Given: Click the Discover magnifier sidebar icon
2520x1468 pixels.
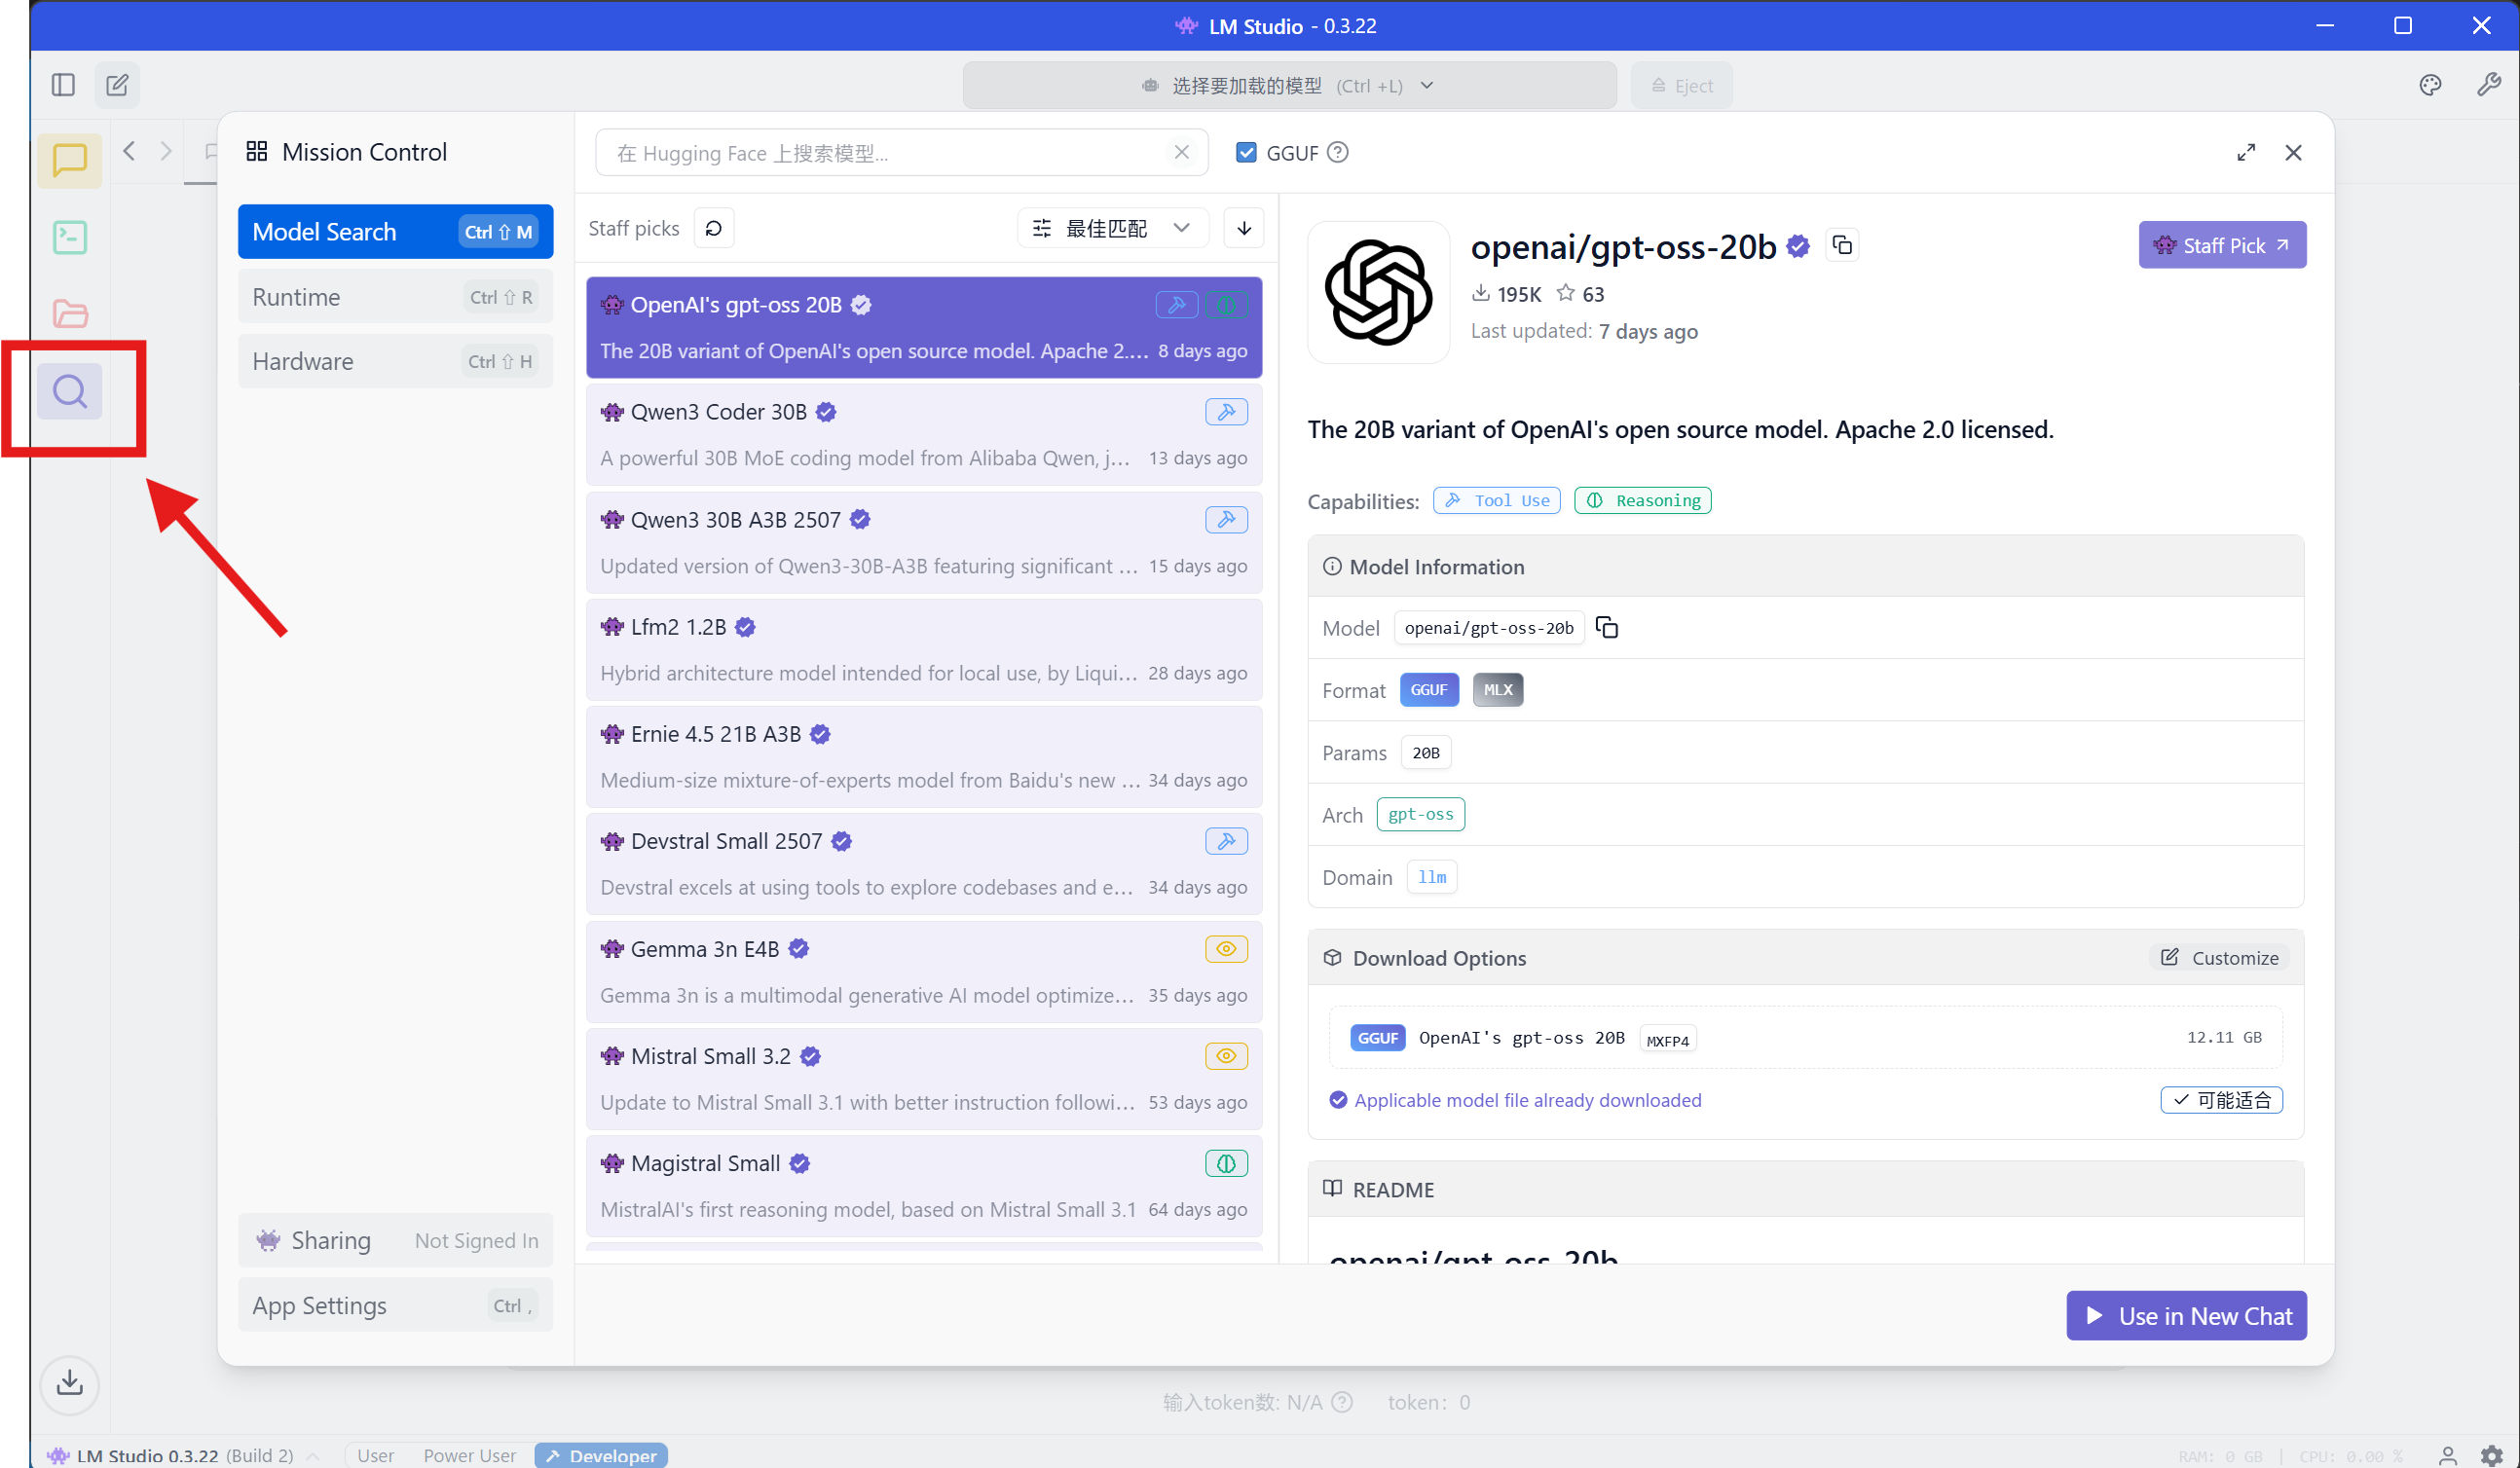Looking at the screenshot, I should click(x=69, y=391).
